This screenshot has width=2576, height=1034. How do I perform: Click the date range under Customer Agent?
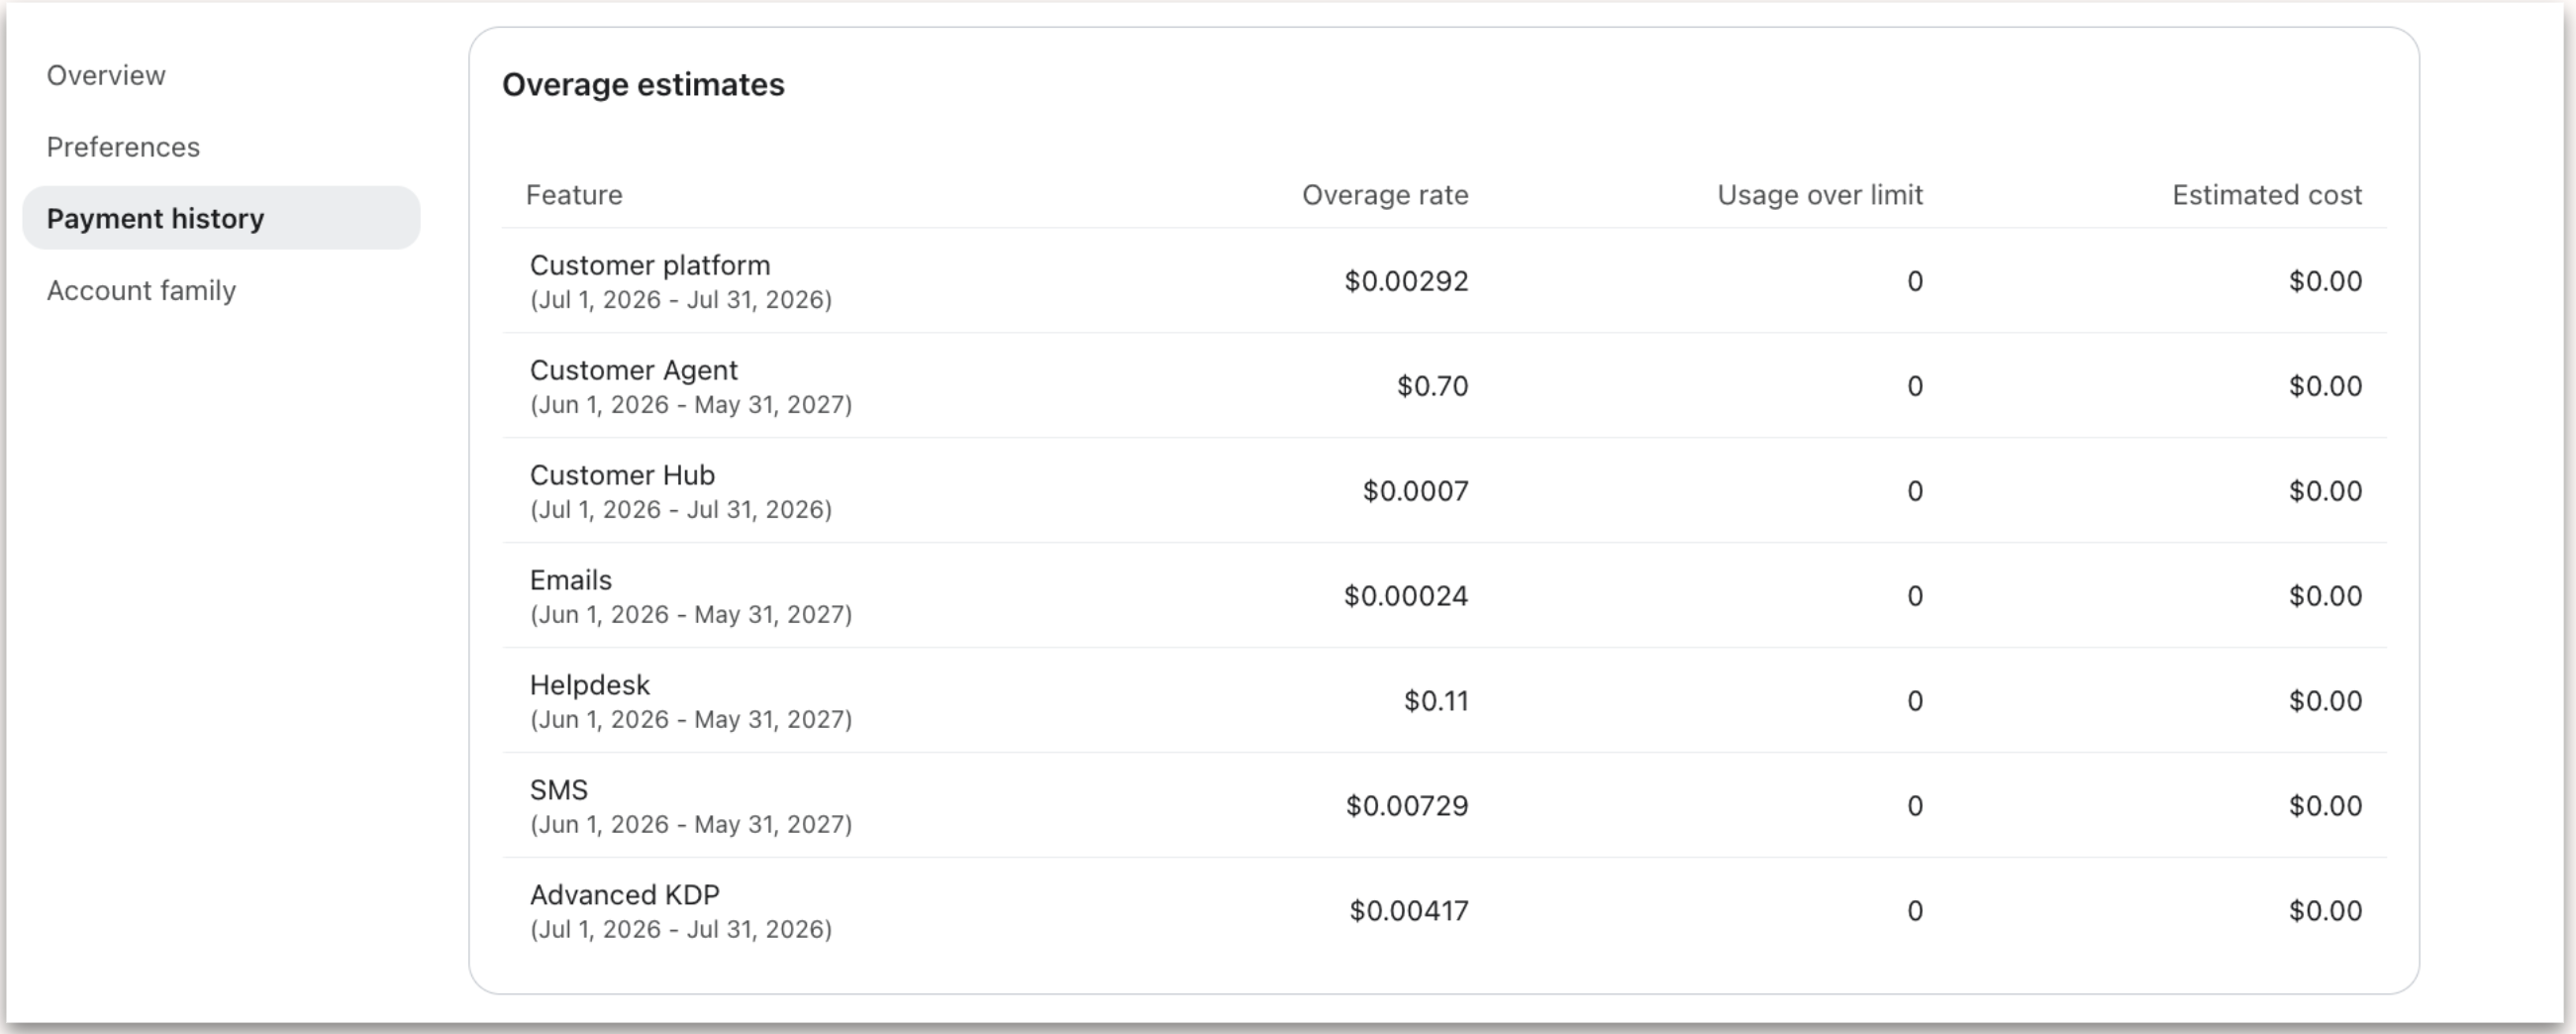(x=690, y=405)
